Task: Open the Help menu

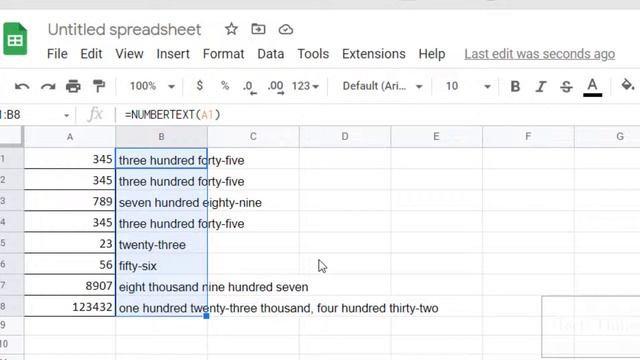Action: [432, 54]
